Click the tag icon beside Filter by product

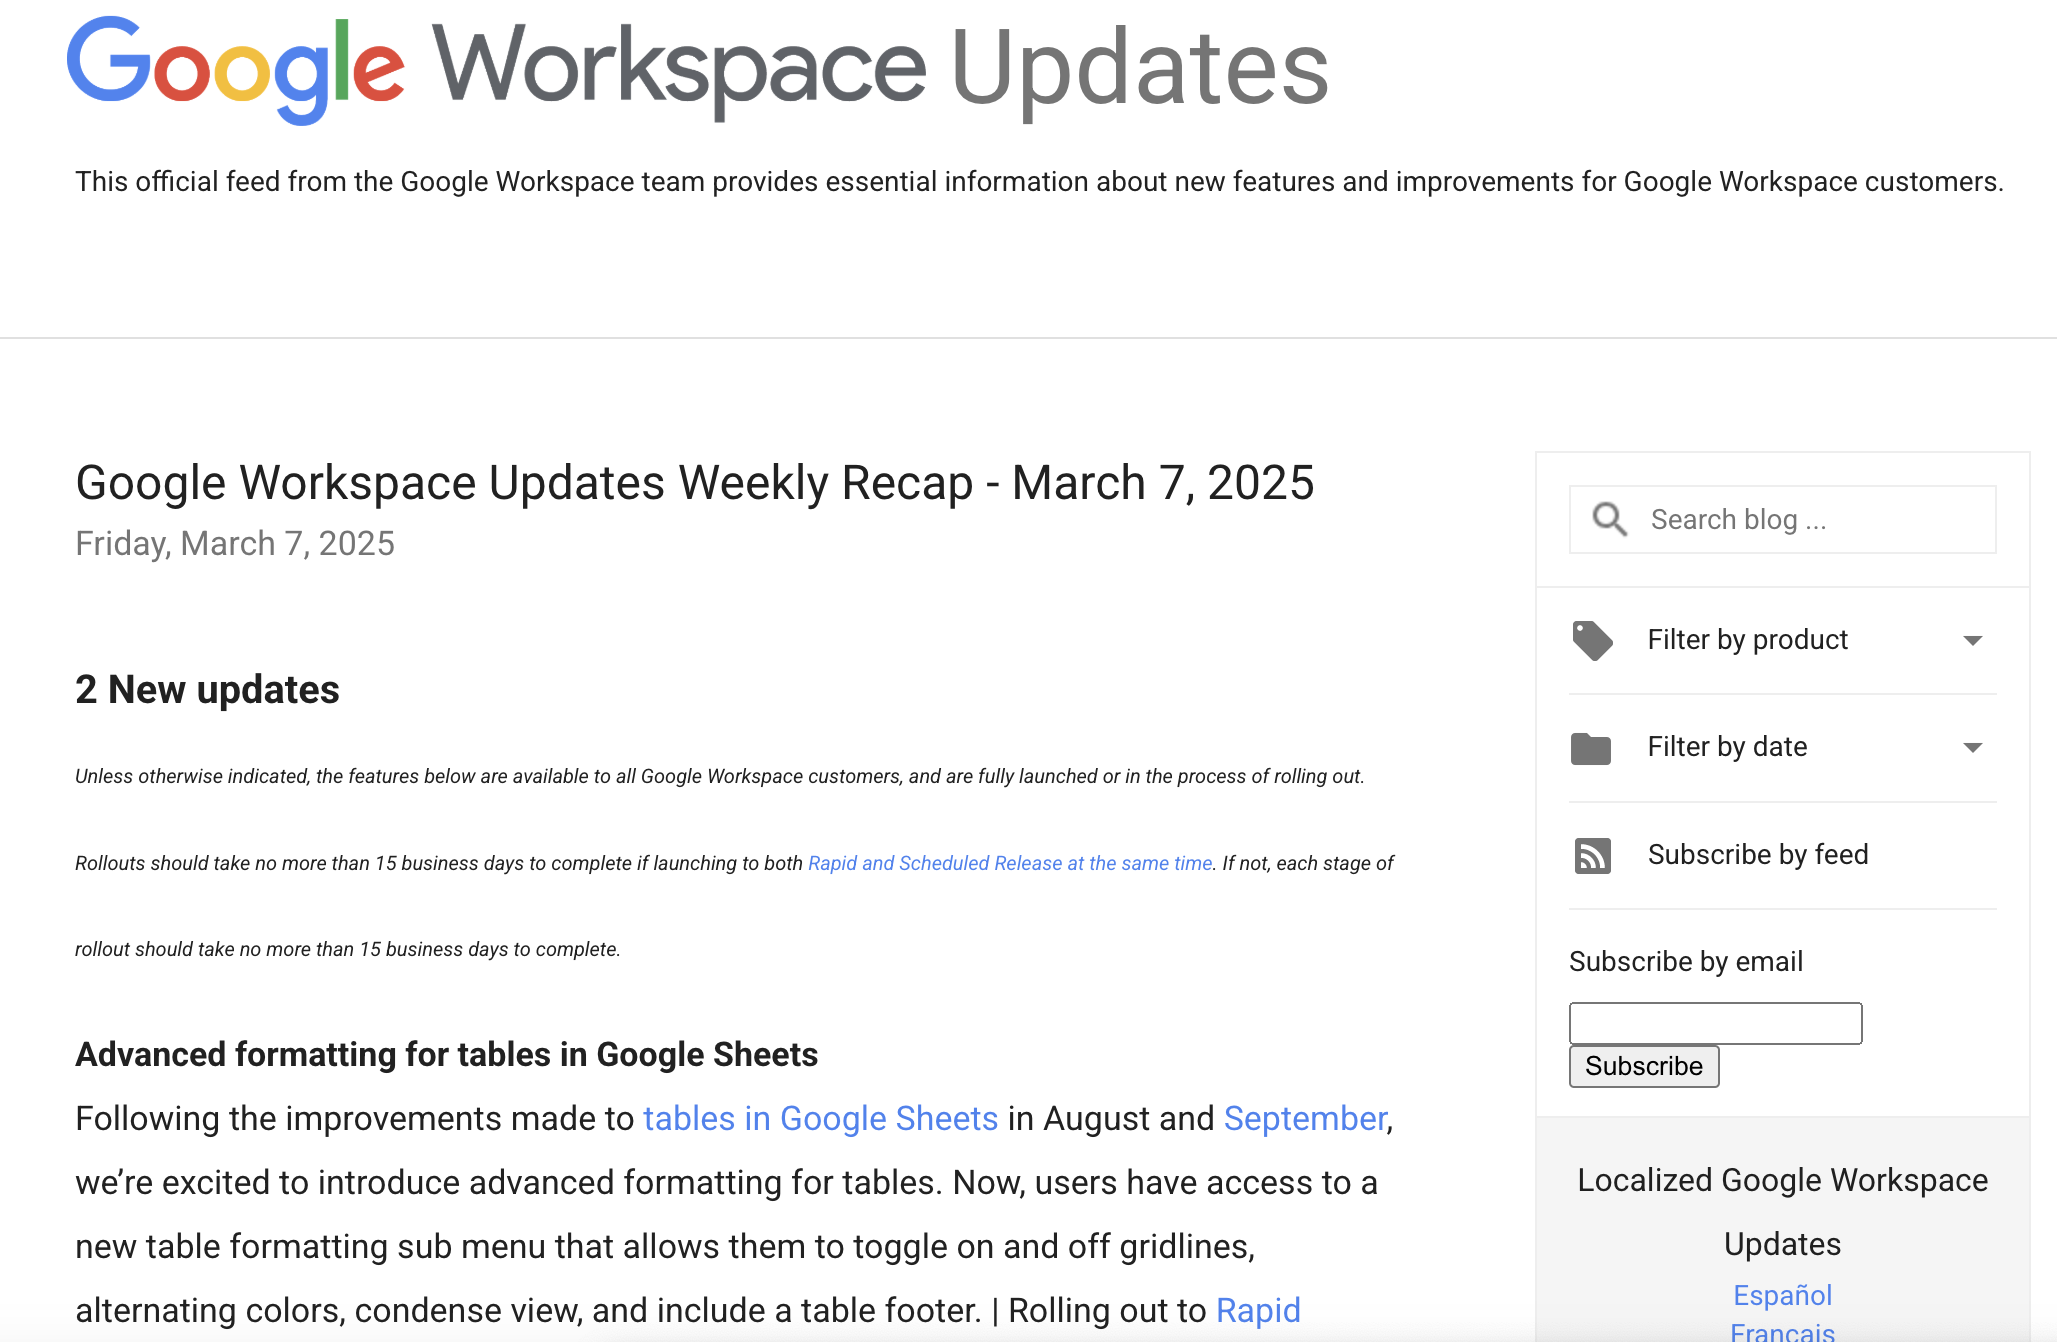pos(1593,640)
